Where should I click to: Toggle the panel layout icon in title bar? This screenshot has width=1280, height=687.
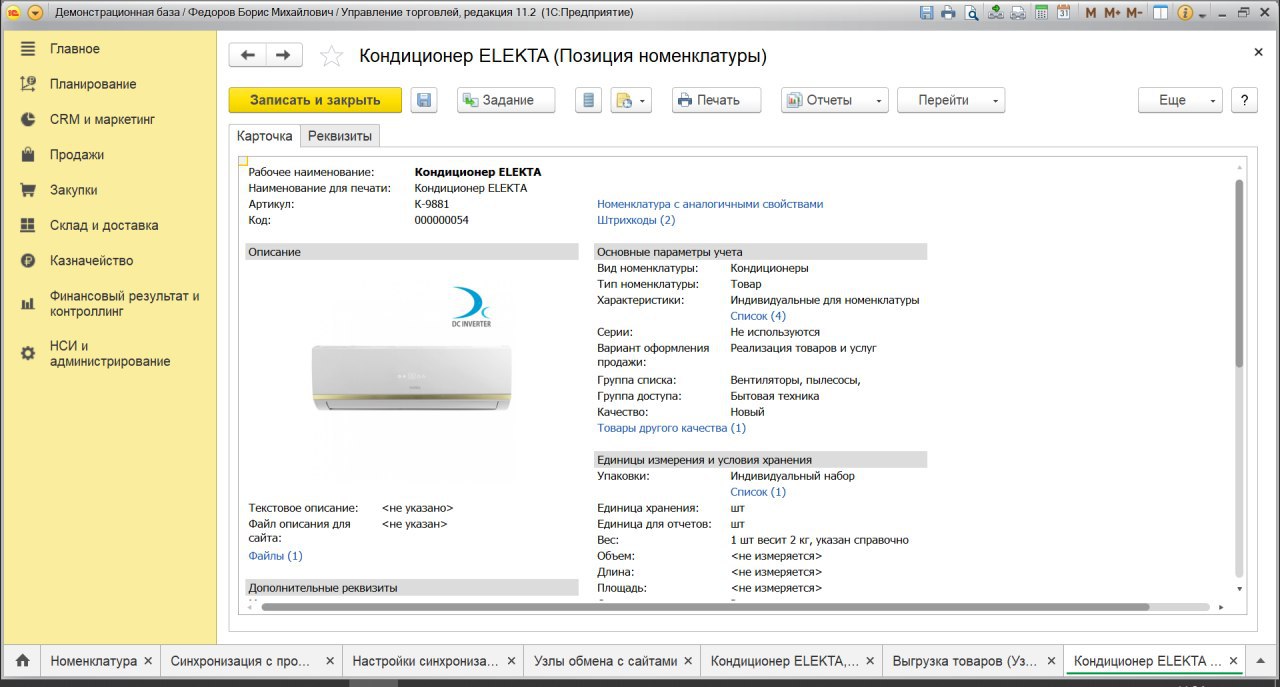(1160, 13)
